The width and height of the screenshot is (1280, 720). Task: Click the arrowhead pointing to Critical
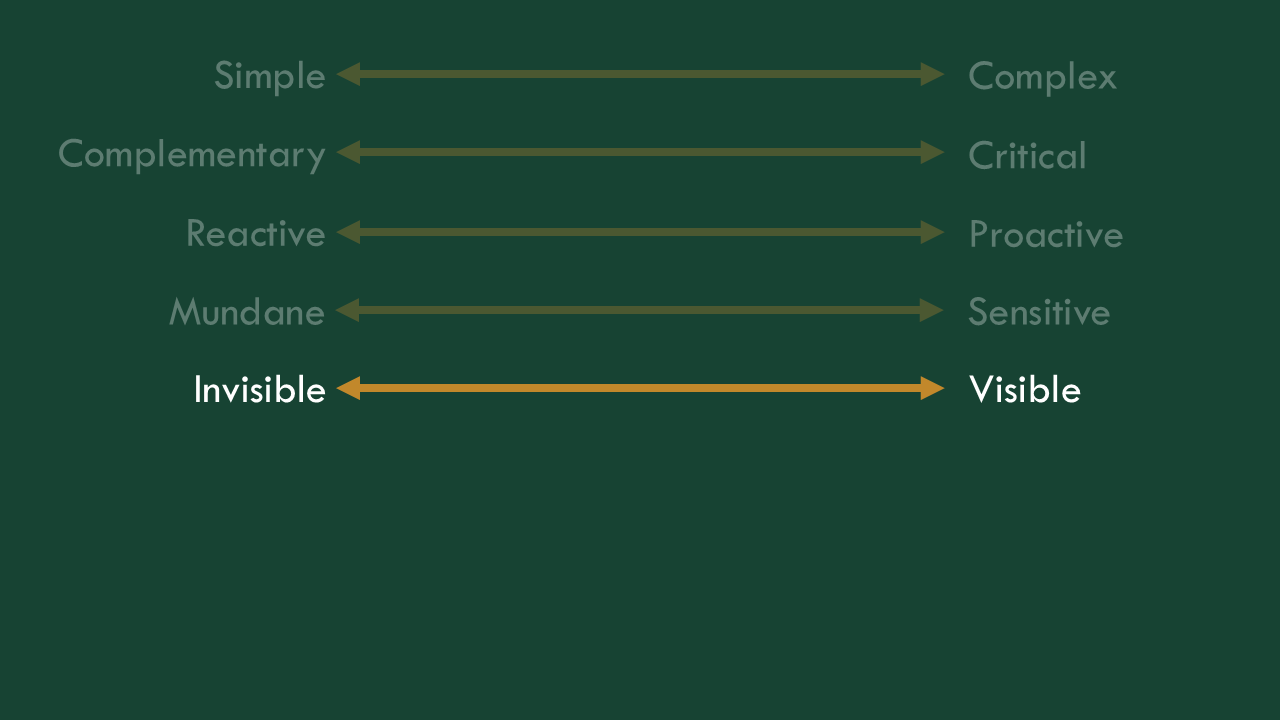(932, 152)
